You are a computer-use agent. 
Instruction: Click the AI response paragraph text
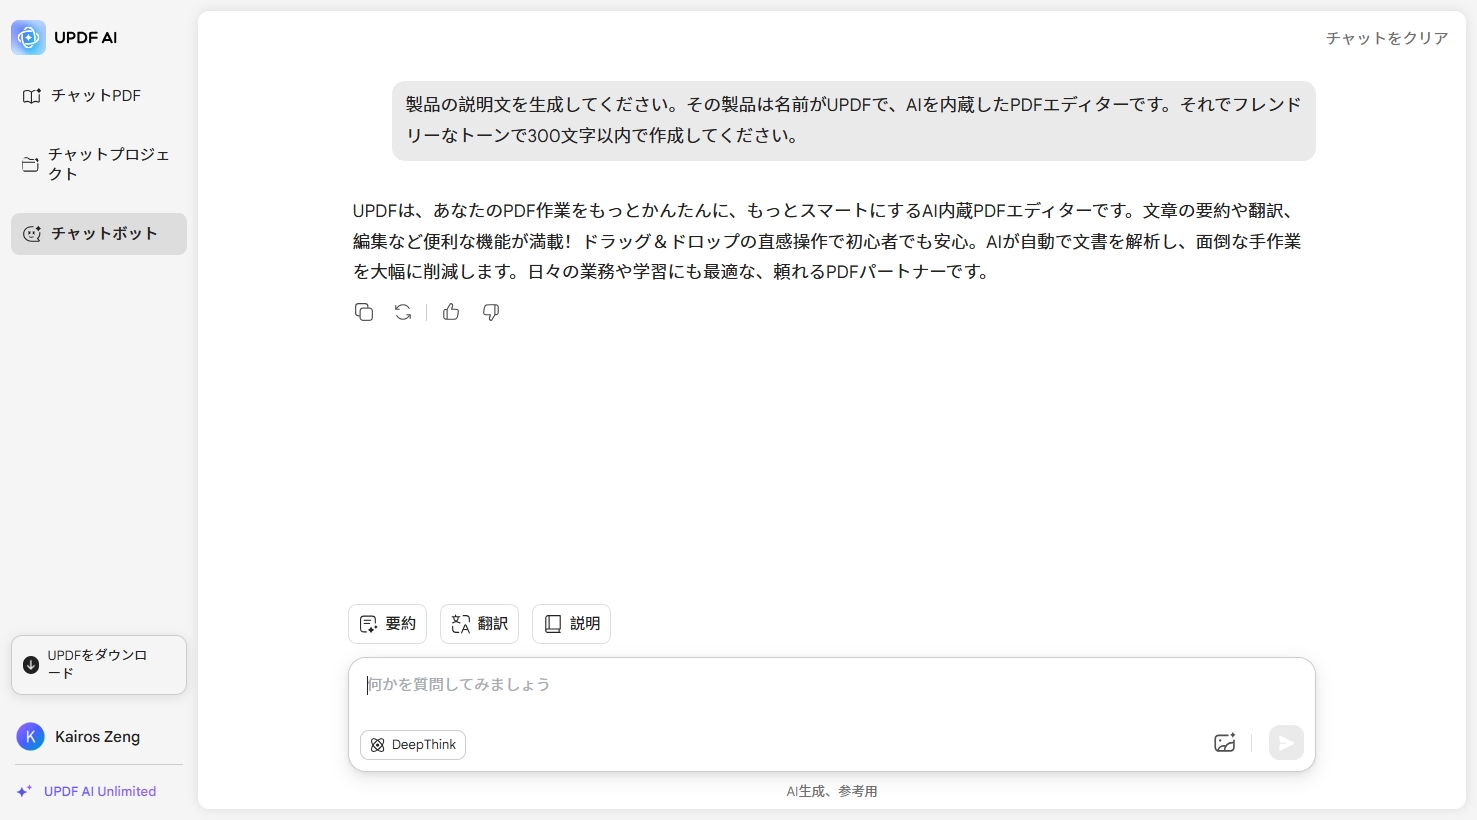[827, 241]
